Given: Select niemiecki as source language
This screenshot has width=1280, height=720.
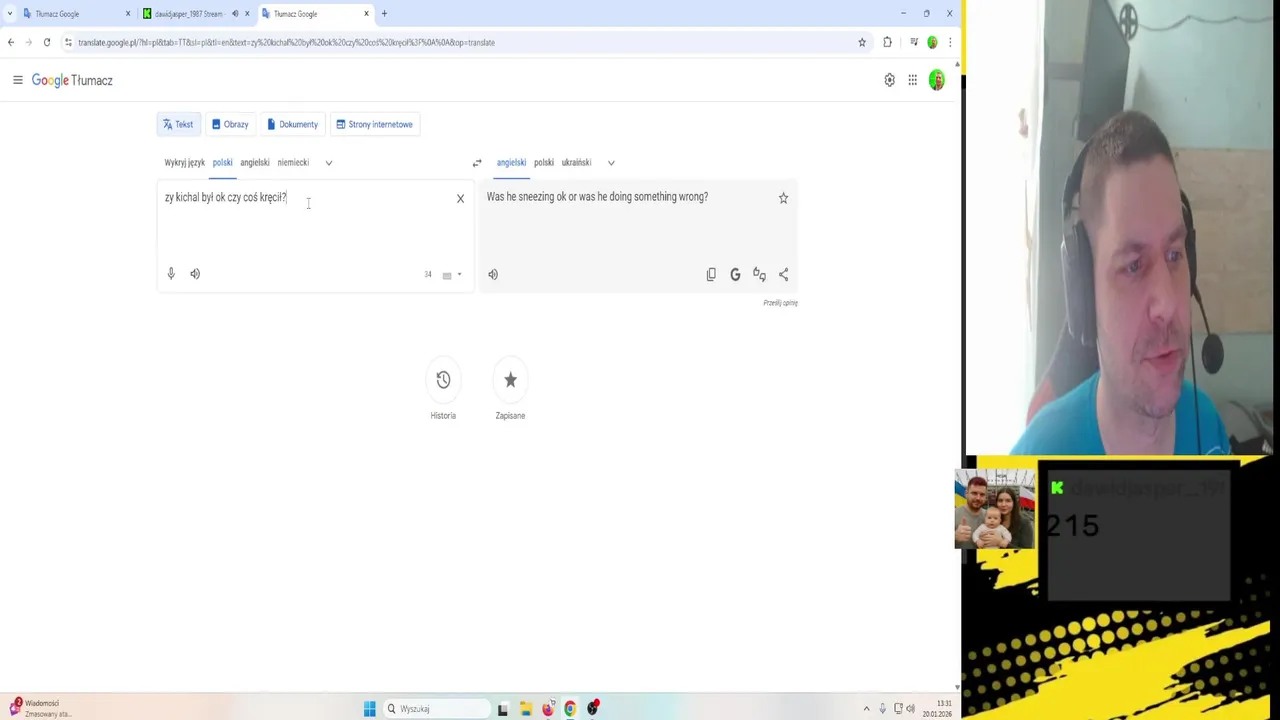Looking at the screenshot, I should click(x=293, y=162).
